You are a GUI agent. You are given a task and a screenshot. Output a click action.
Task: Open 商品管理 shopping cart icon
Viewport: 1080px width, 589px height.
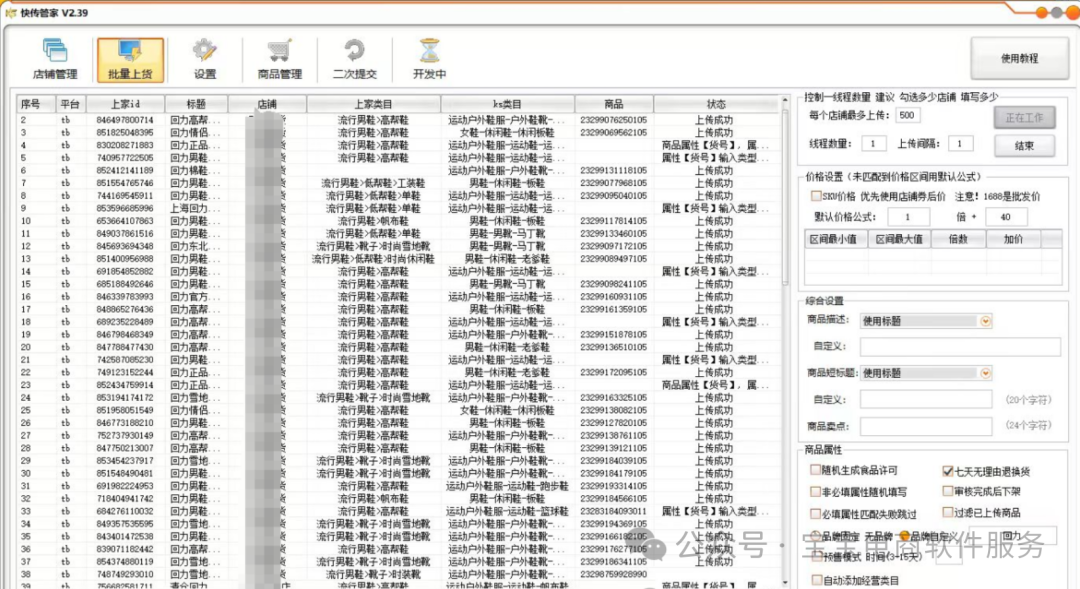click(x=280, y=59)
